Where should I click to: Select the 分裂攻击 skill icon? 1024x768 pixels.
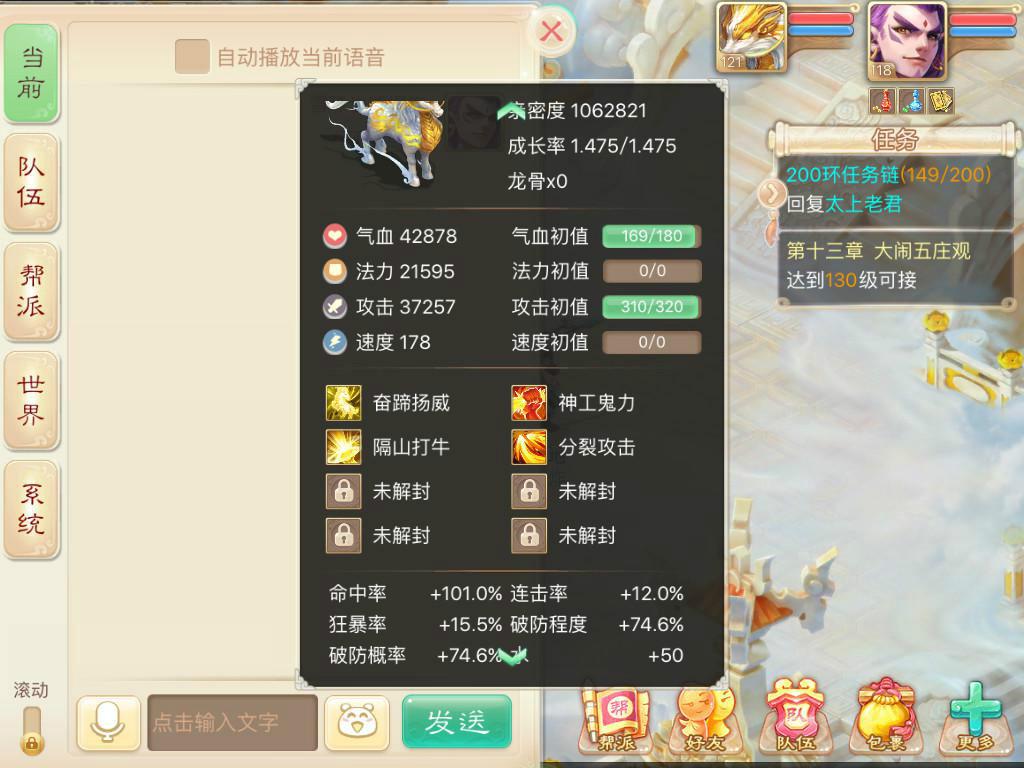(x=529, y=447)
